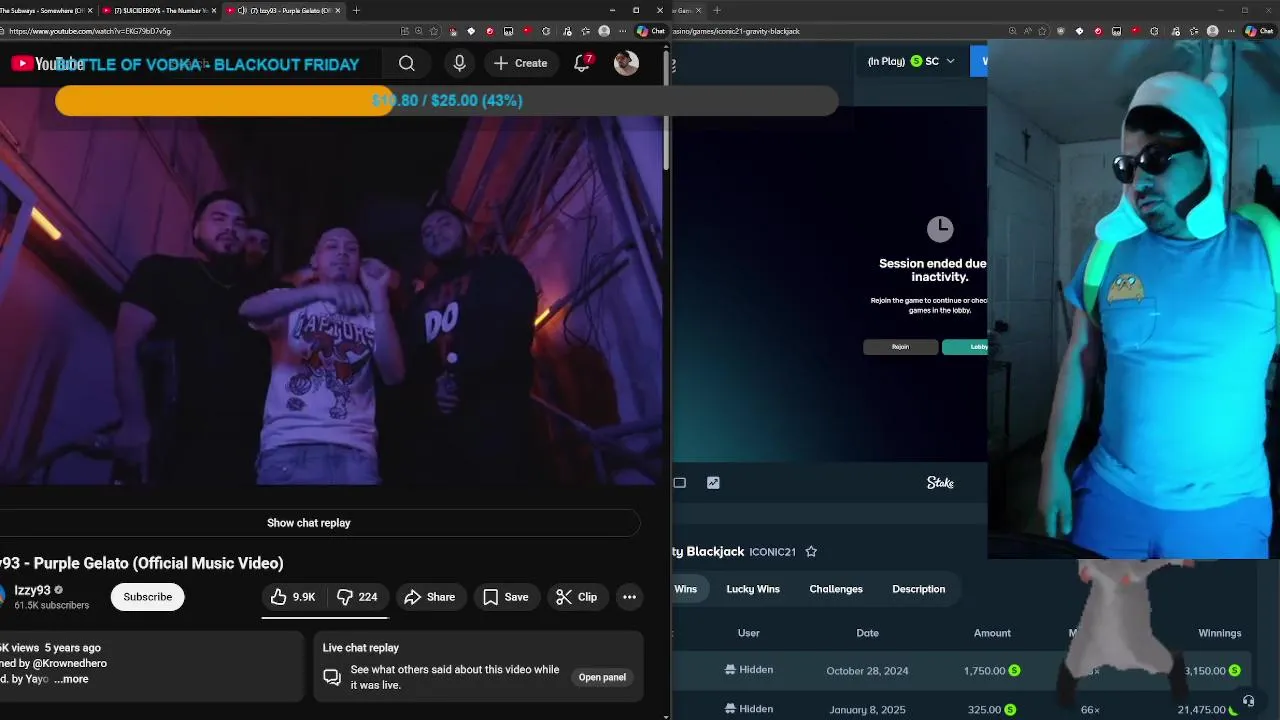Screen dimensions: 1280x720
Task: Click the Stake address bar URL
Action: click(x=738, y=31)
